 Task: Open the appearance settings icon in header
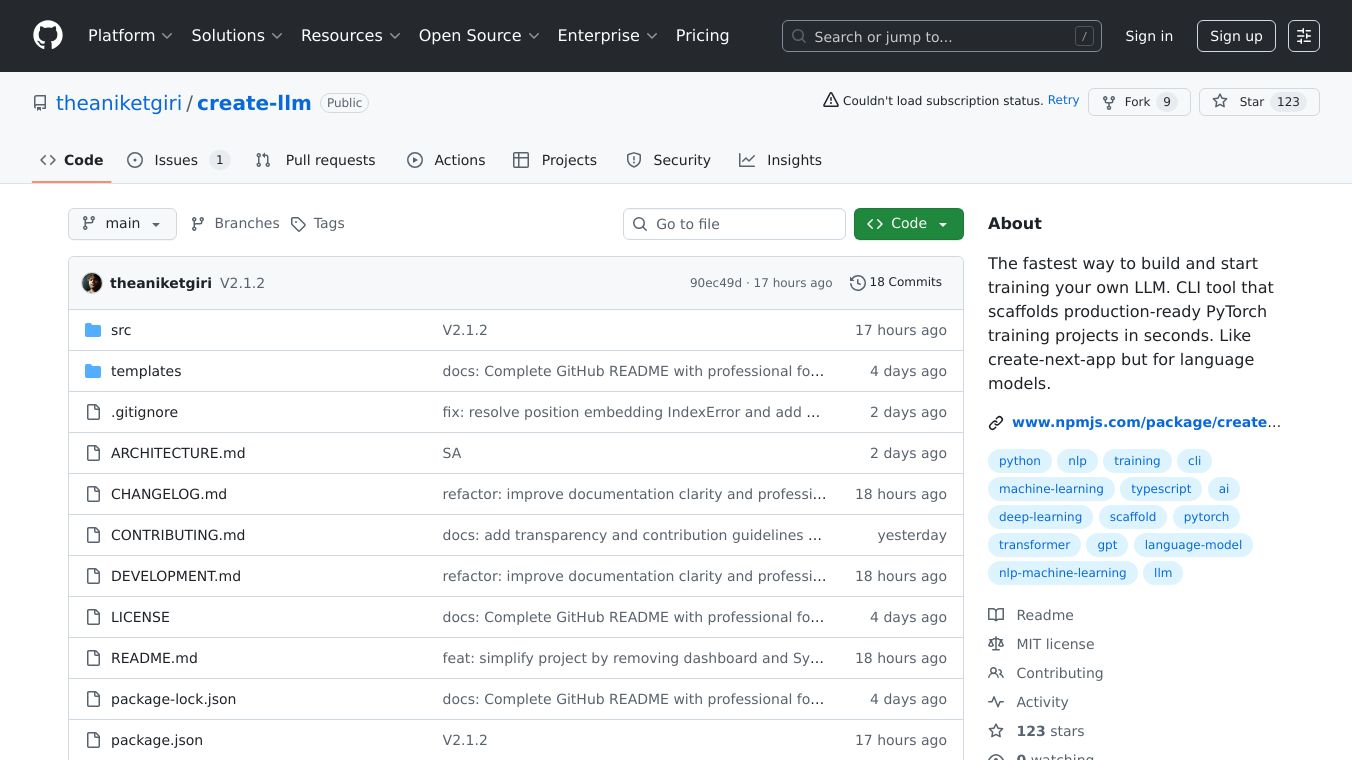click(x=1303, y=36)
